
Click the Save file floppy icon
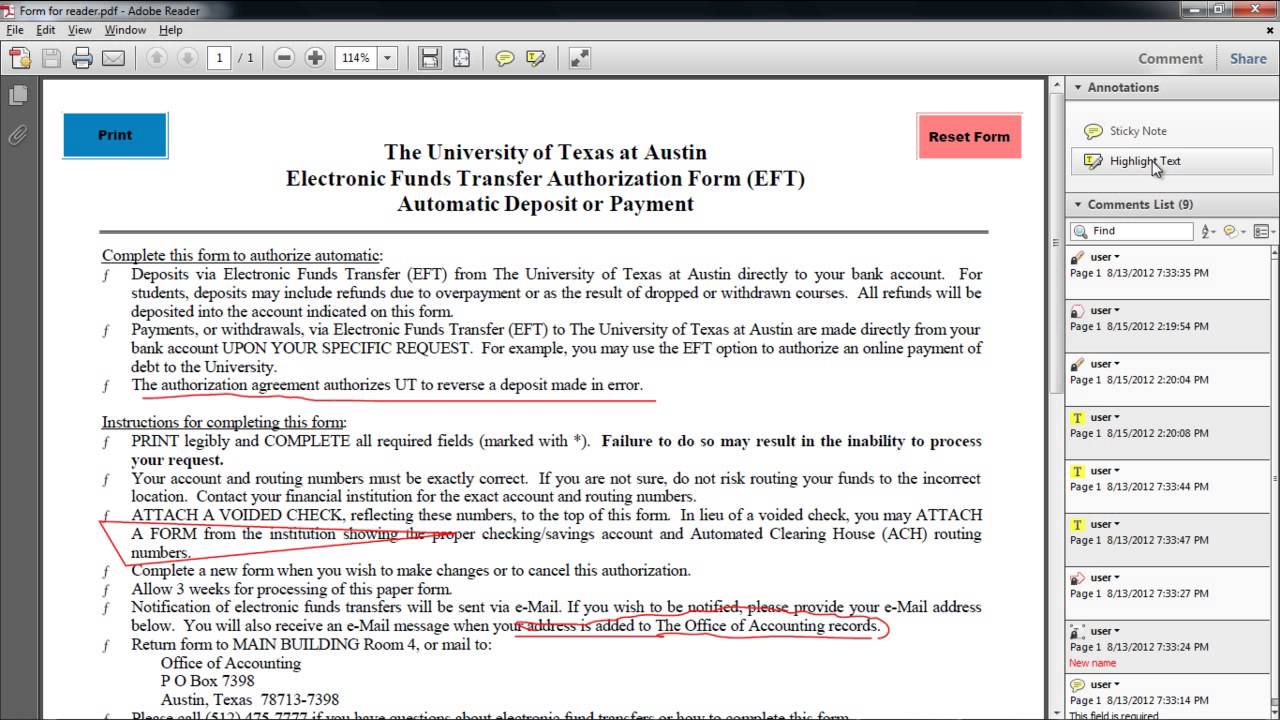click(x=52, y=58)
